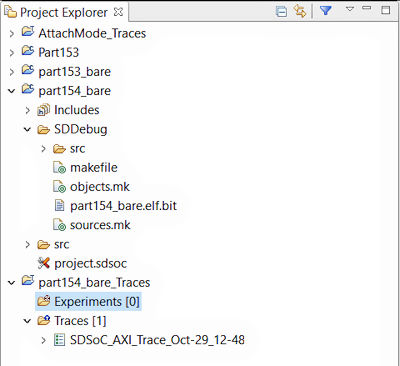The width and height of the screenshot is (400, 366).
Task: Maximize the Project Explorer view
Action: [x=386, y=10]
